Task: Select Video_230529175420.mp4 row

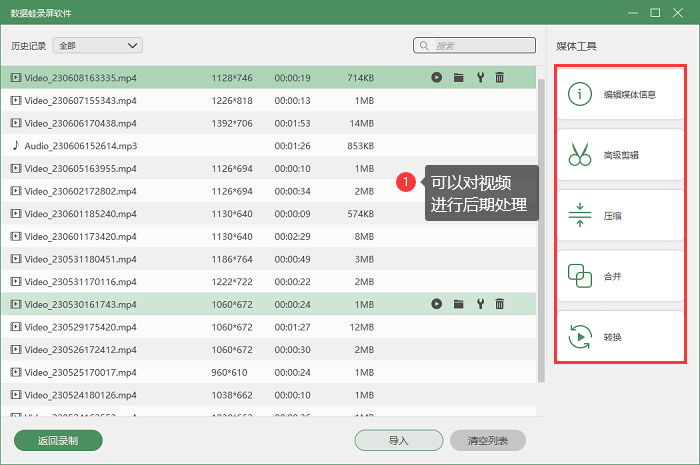Action: 269,327
